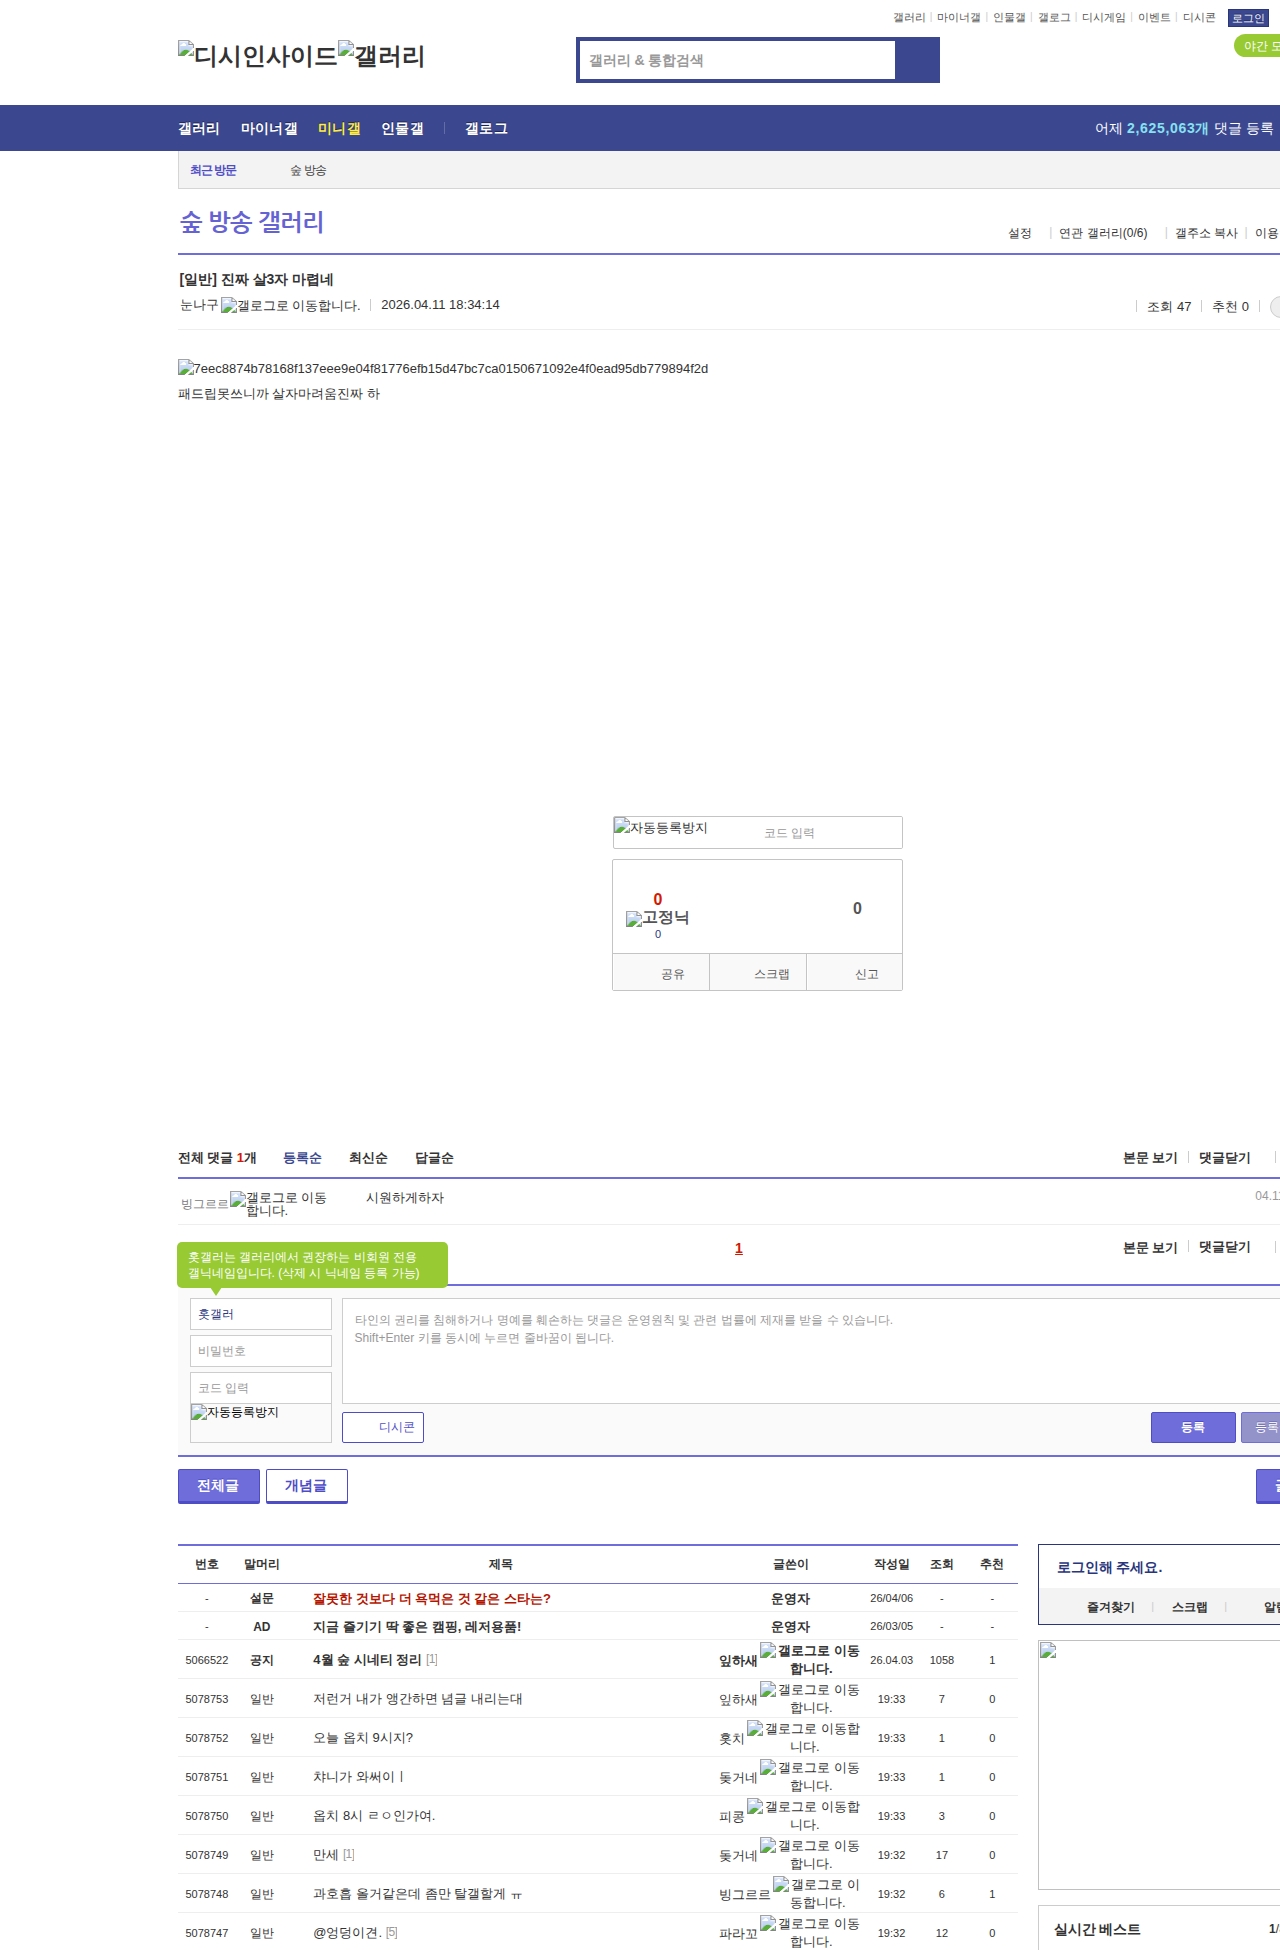Report the post with the 신고 button
Screen dimensions: 1280x1950
[x=855, y=973]
